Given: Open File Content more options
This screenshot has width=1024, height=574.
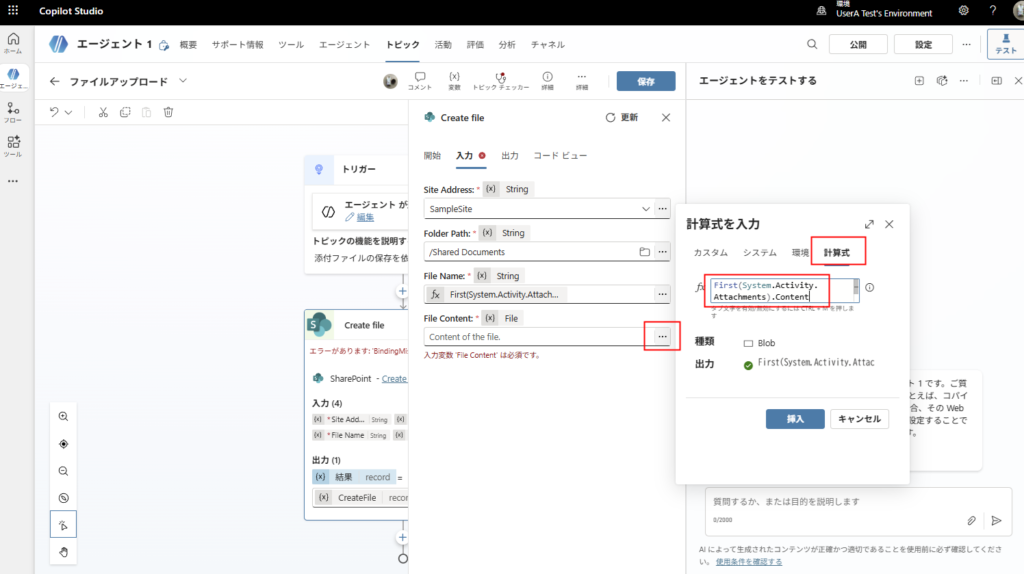Looking at the screenshot, I should coord(662,337).
